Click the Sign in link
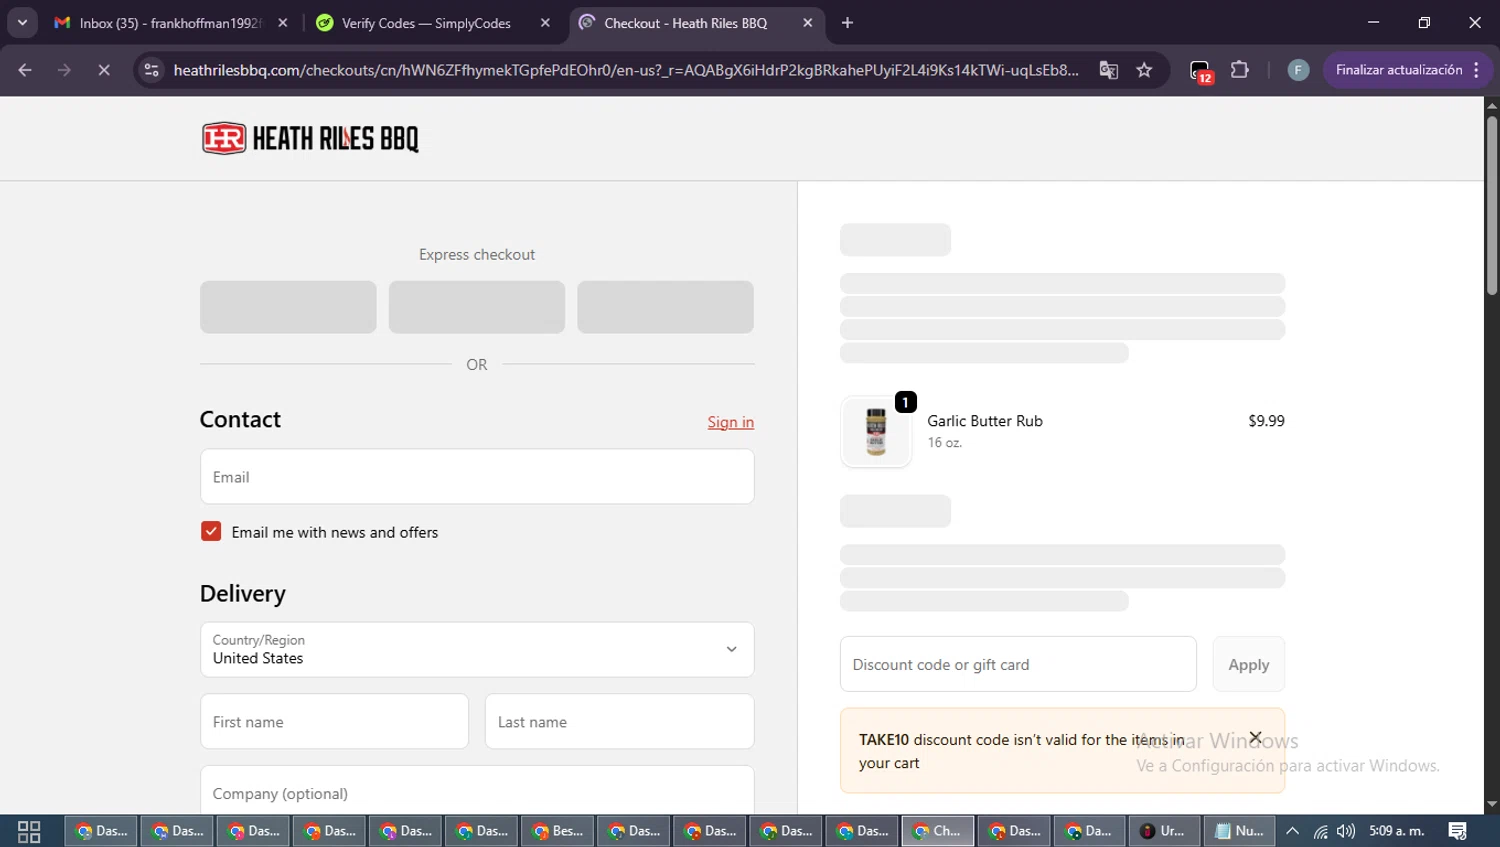 coord(731,422)
